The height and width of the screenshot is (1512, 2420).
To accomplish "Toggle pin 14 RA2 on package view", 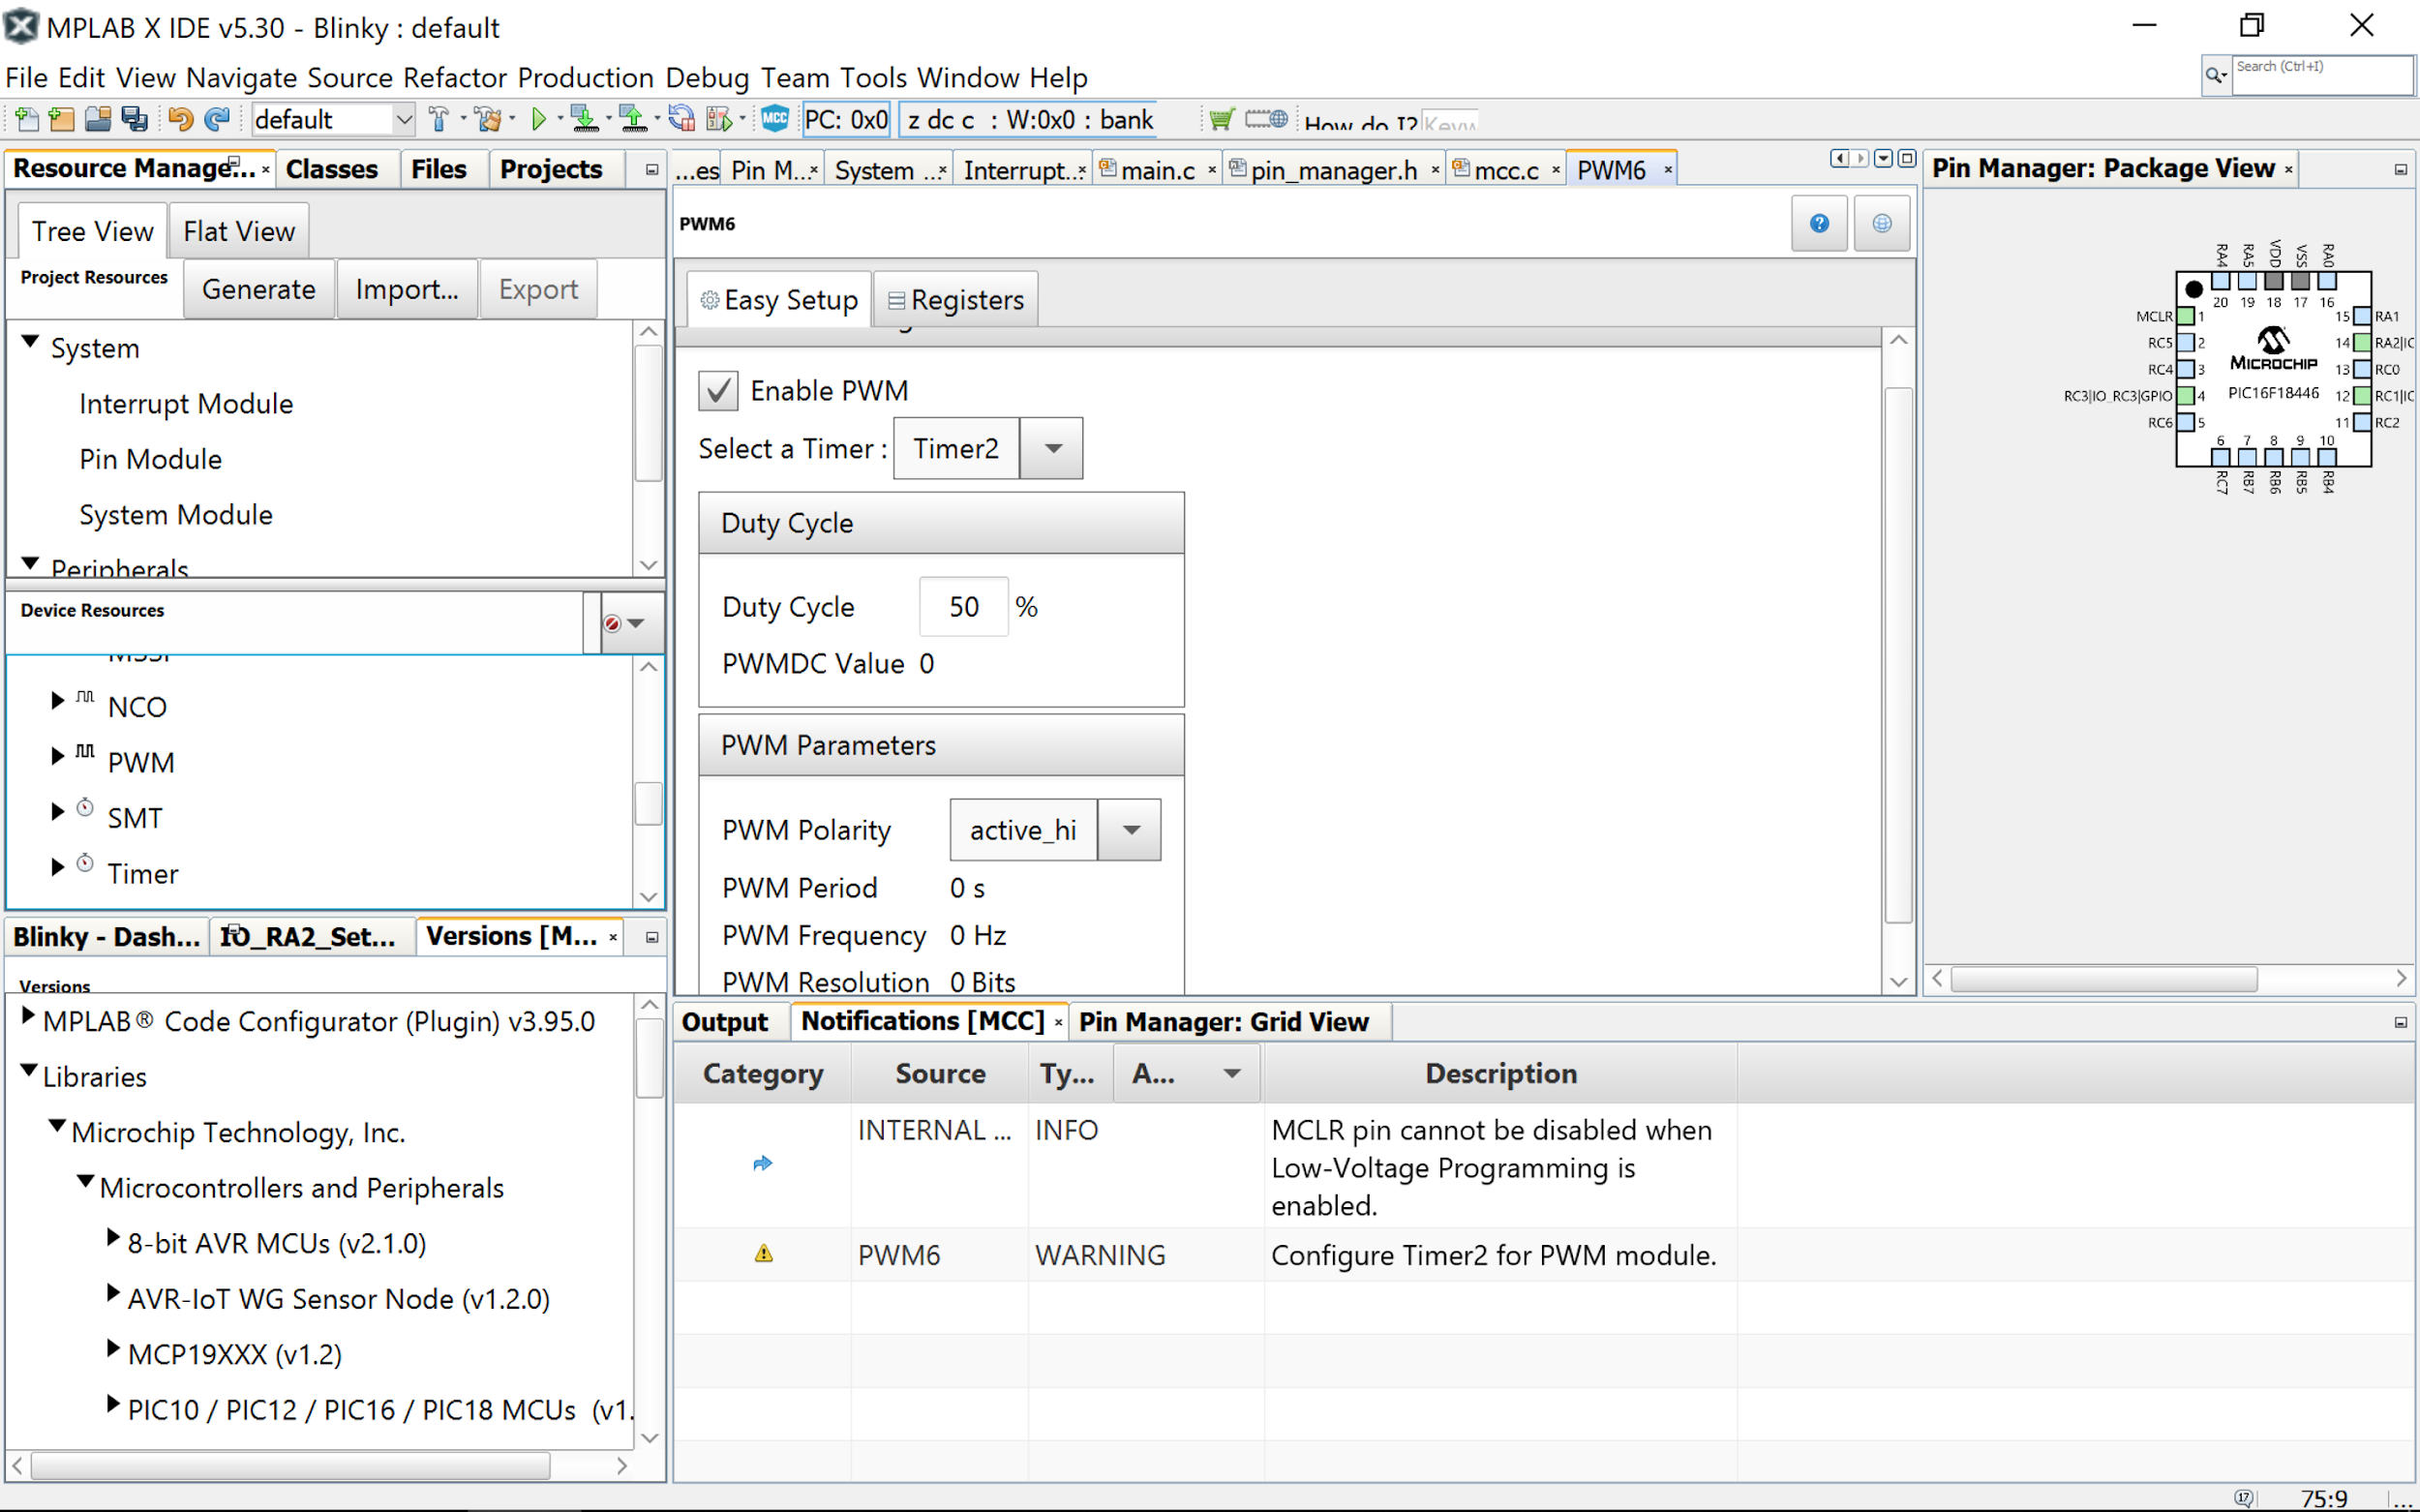I will 2362,343.
